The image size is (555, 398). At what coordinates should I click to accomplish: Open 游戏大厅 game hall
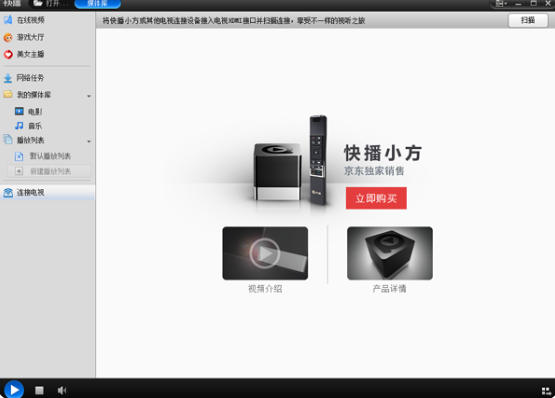pyautogui.click(x=24, y=37)
